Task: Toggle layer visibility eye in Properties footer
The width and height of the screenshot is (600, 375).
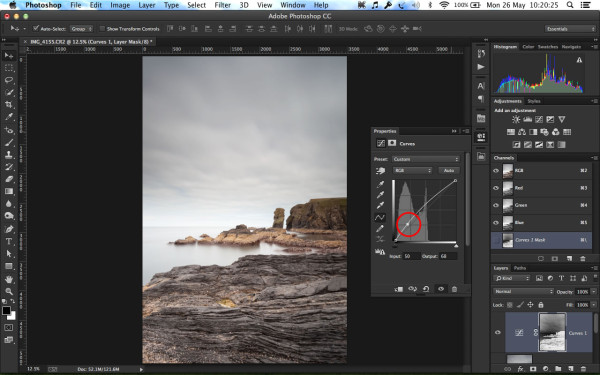Action: click(441, 289)
